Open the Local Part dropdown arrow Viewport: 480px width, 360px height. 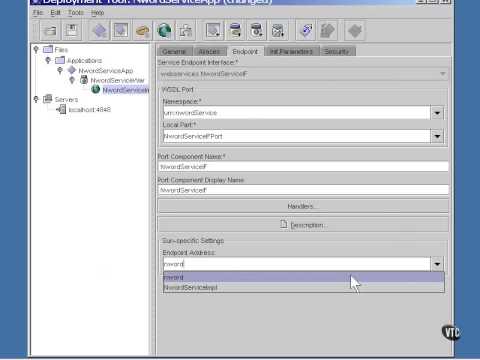click(437, 136)
